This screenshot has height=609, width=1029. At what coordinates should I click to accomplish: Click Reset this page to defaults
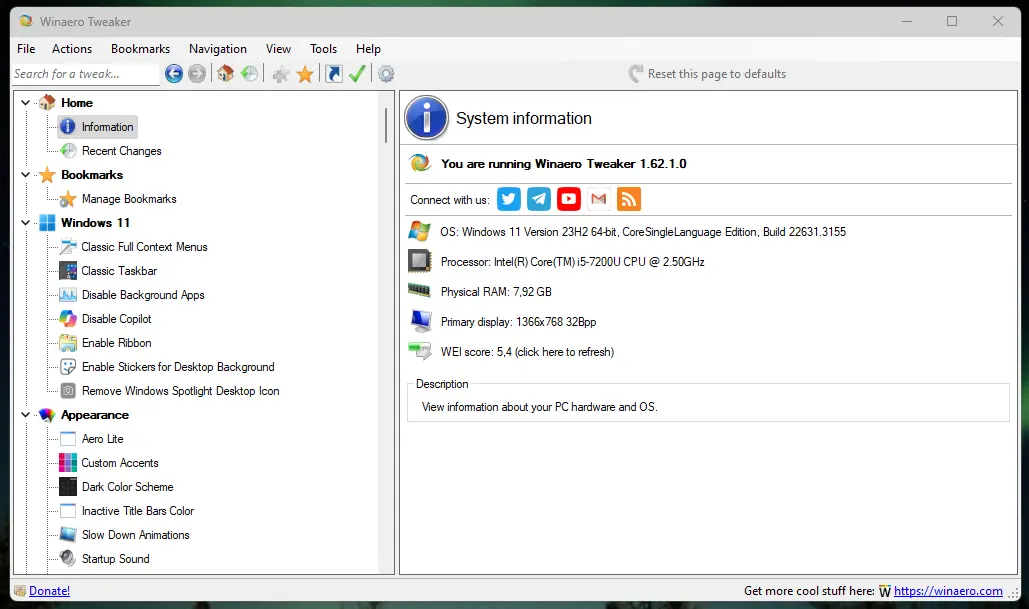point(707,74)
